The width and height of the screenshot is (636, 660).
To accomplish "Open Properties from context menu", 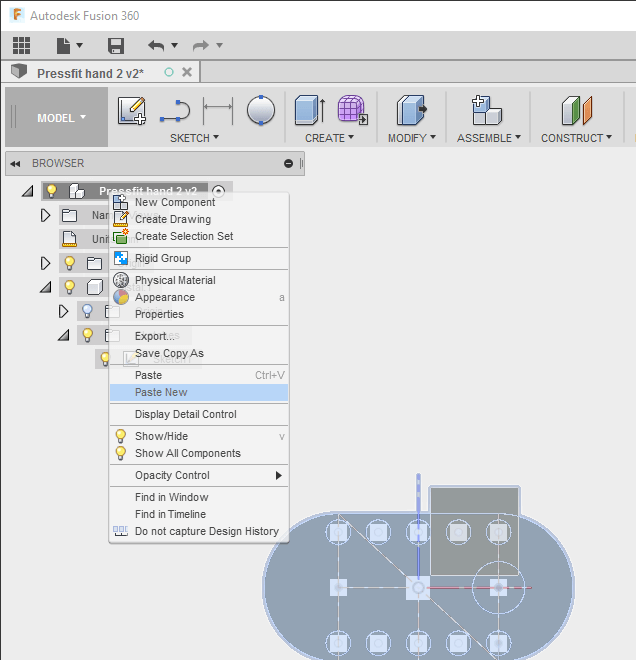I will [199, 314].
